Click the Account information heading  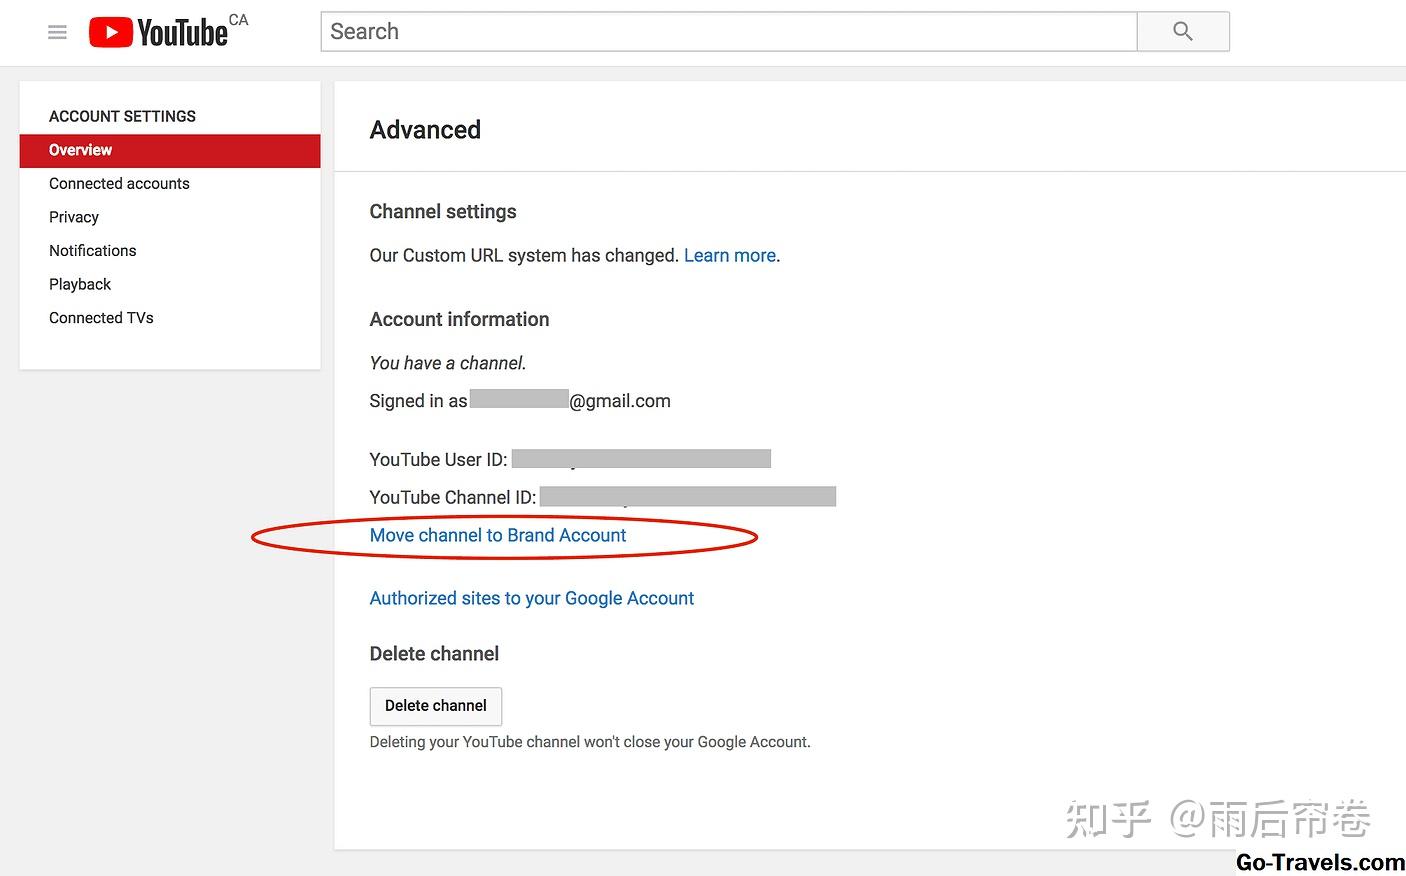[x=460, y=320]
